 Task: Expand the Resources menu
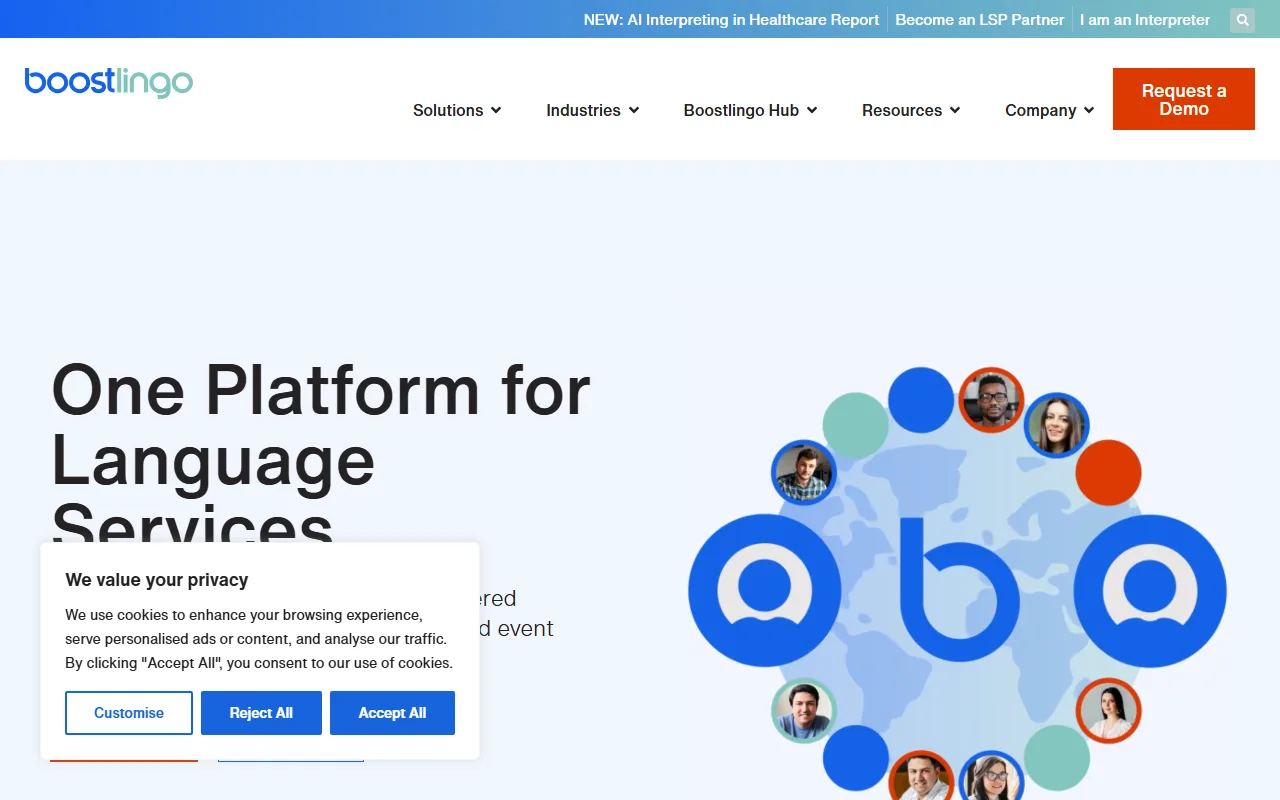tap(911, 110)
